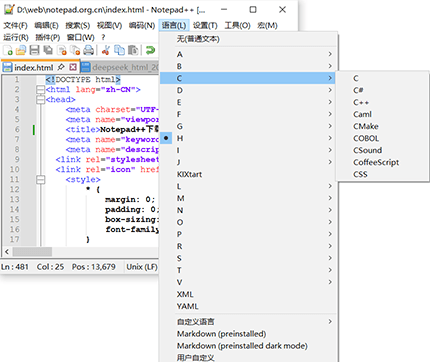Expand the H language submenu with bullet
This screenshot has height=362, width=430.
[249, 138]
